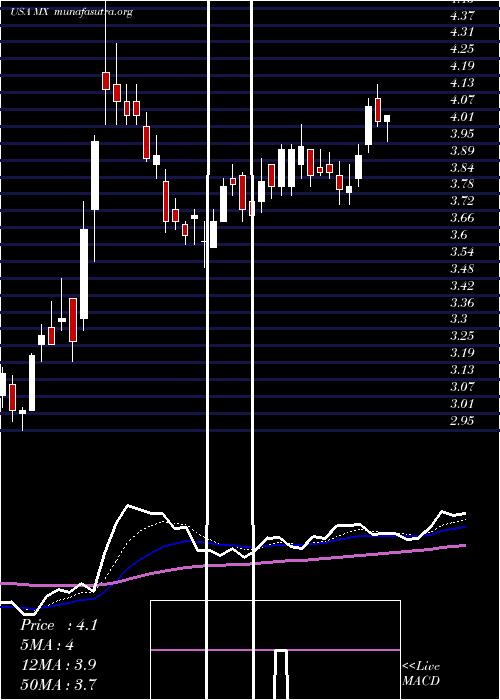Click the 3.36 price axis label
The width and height of the screenshot is (500, 700).
[462, 303]
